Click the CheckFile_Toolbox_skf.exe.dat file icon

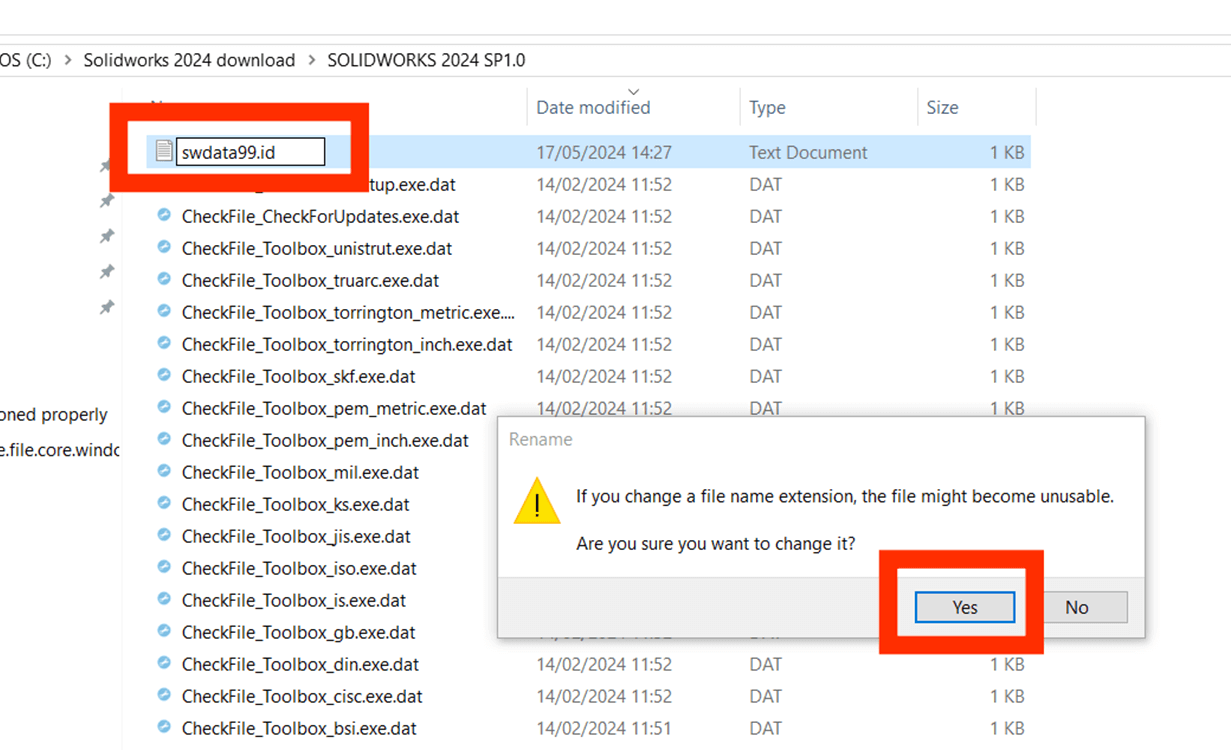tap(164, 376)
